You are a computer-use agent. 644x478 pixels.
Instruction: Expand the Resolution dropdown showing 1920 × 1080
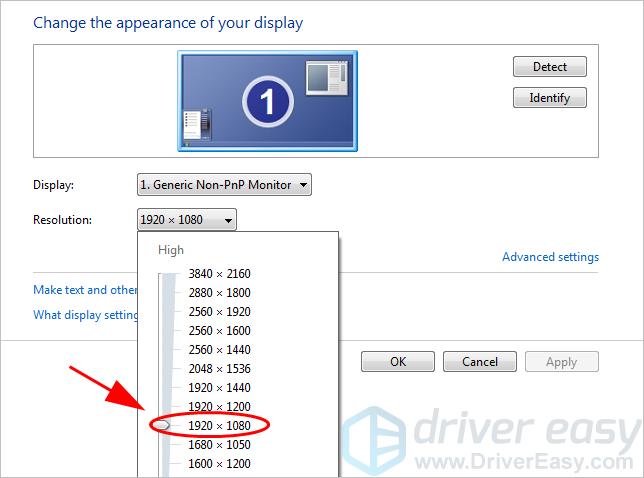(186, 219)
